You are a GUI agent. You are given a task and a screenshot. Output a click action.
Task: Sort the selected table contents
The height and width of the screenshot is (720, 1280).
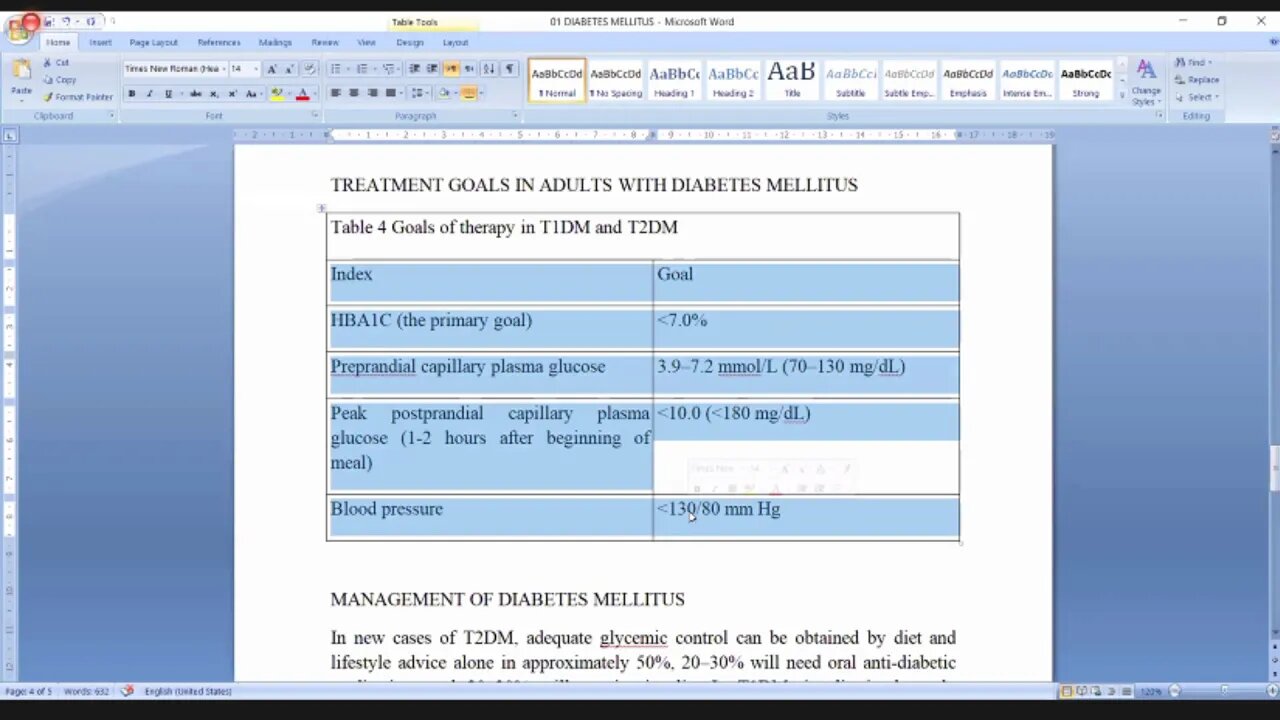point(489,69)
